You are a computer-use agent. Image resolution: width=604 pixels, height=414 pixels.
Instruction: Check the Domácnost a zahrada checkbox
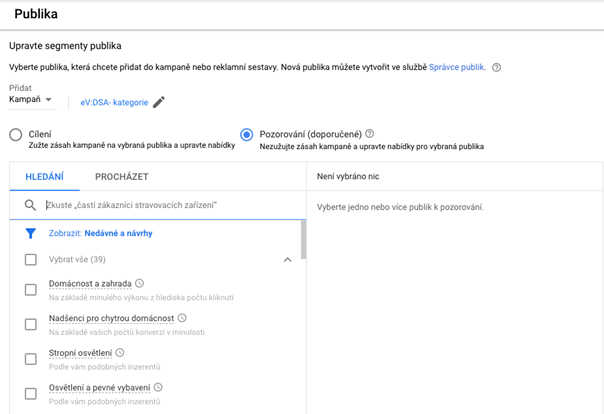(31, 290)
